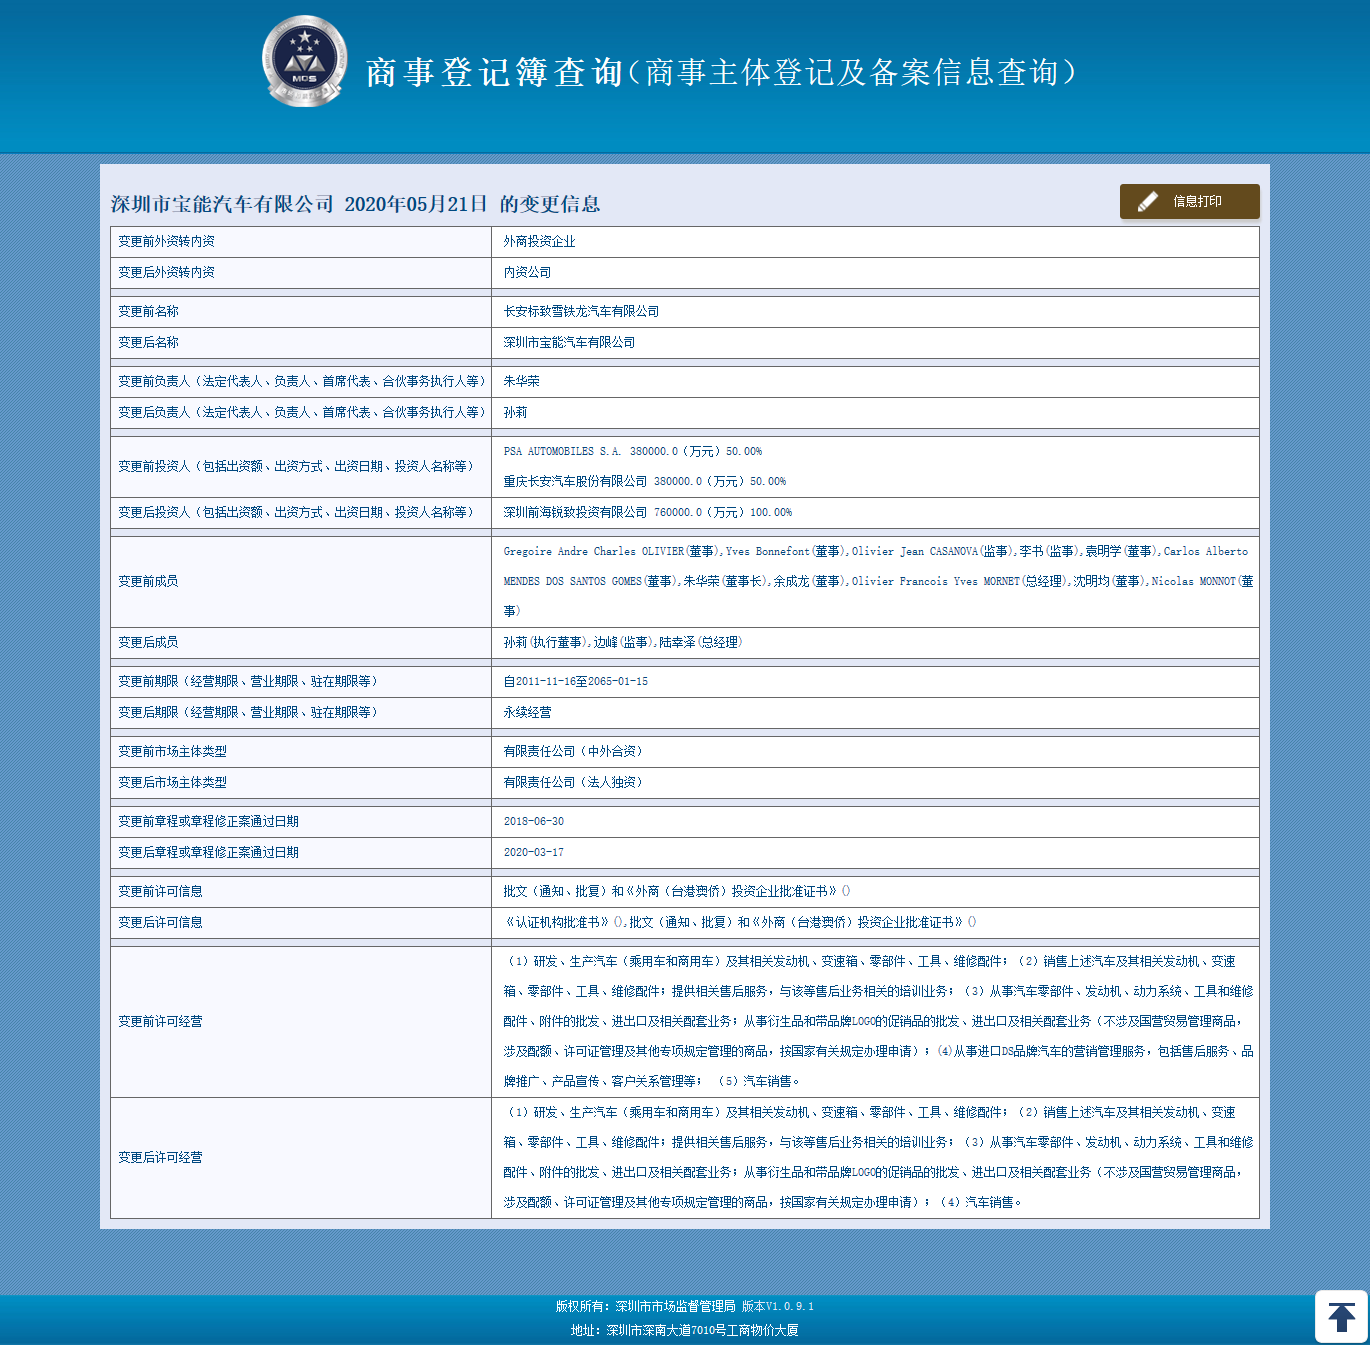This screenshot has width=1370, height=1345.
Task: Click the 版权所有 footer copyright text
Action: (684, 1306)
